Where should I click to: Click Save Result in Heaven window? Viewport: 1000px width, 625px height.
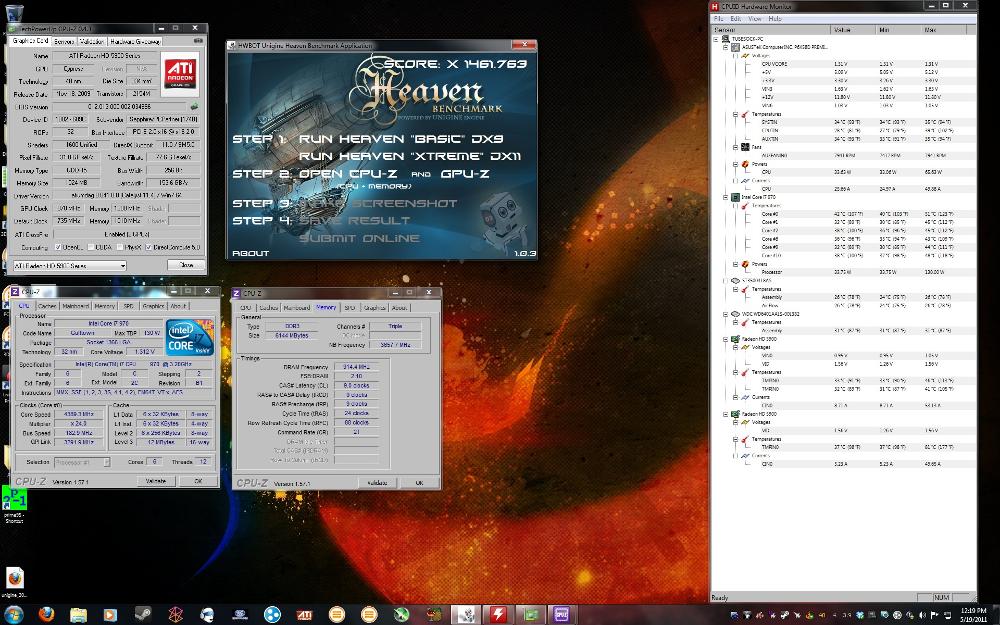[x=355, y=221]
